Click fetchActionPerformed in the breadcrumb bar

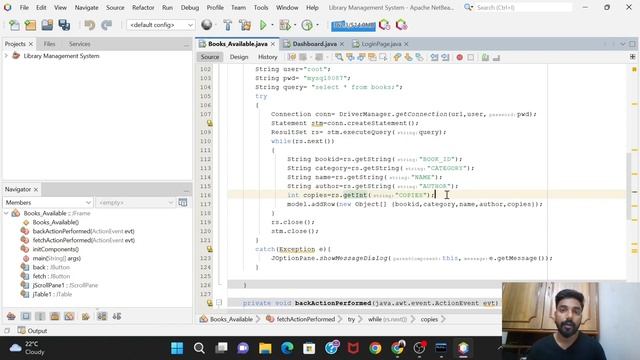[305, 319]
